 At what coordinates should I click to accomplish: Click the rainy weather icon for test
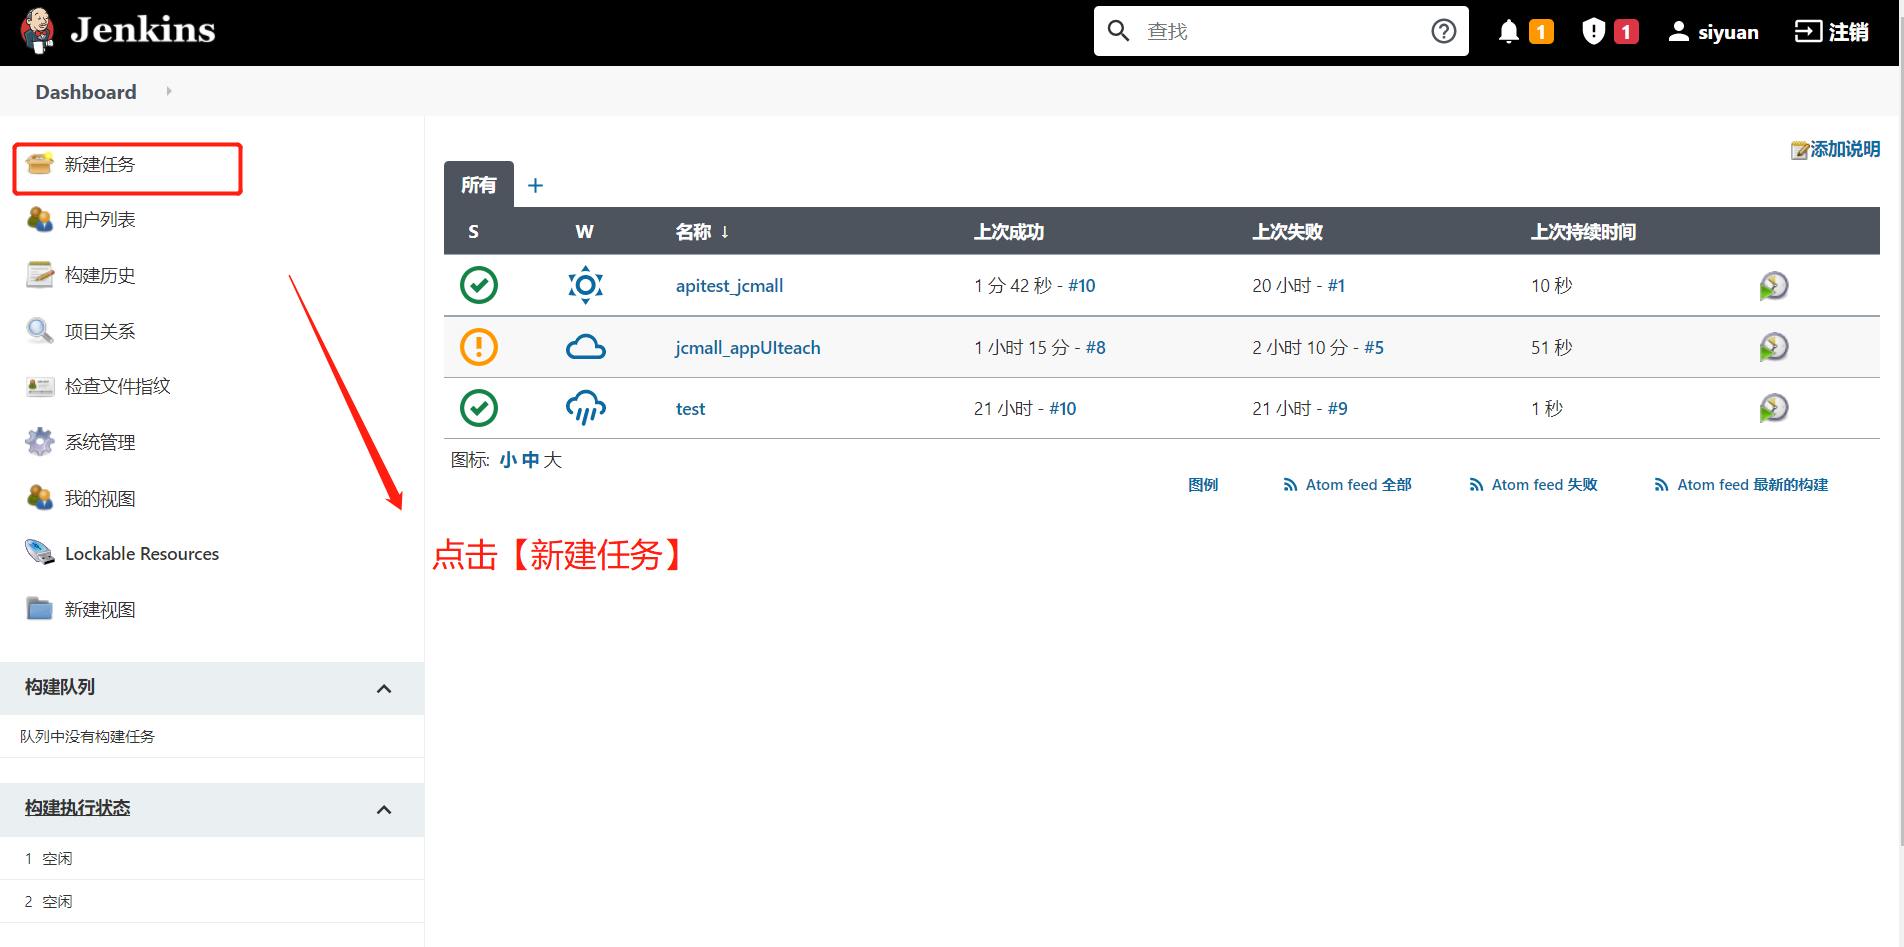(586, 408)
